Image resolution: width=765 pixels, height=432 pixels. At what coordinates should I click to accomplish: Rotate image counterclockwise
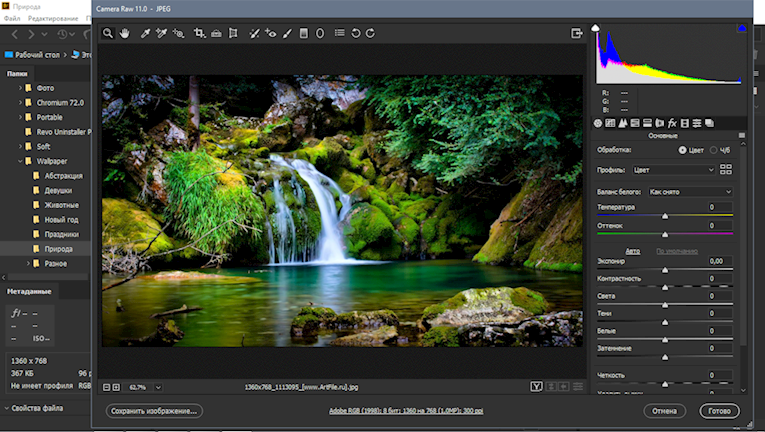click(x=356, y=33)
